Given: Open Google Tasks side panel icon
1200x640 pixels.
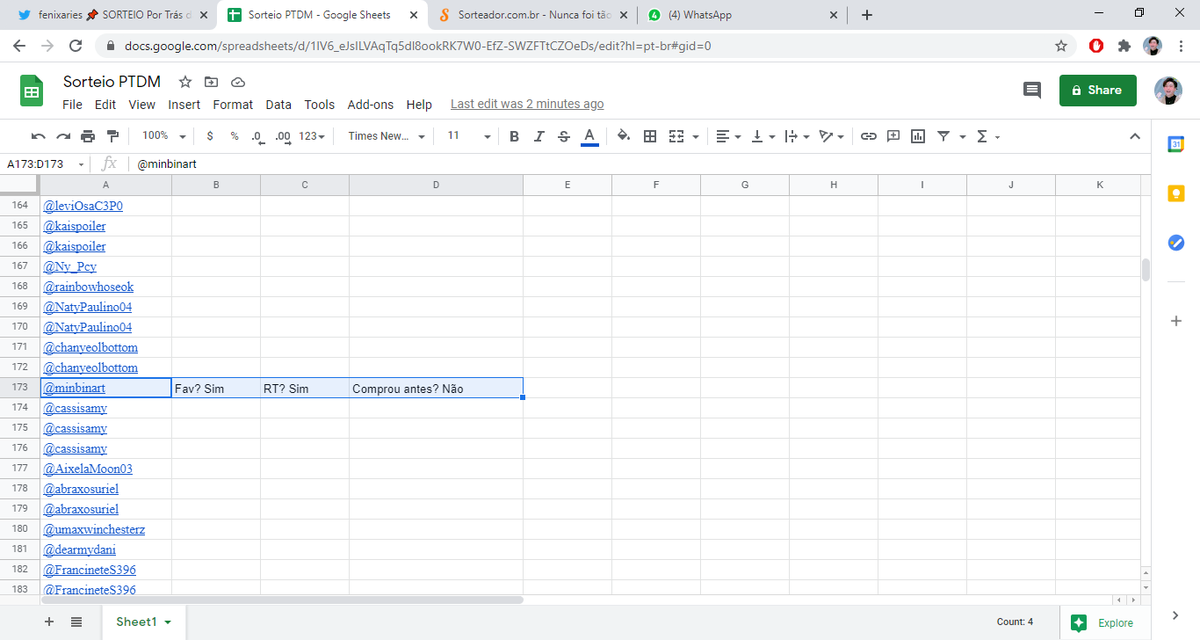Looking at the screenshot, I should point(1176,242).
